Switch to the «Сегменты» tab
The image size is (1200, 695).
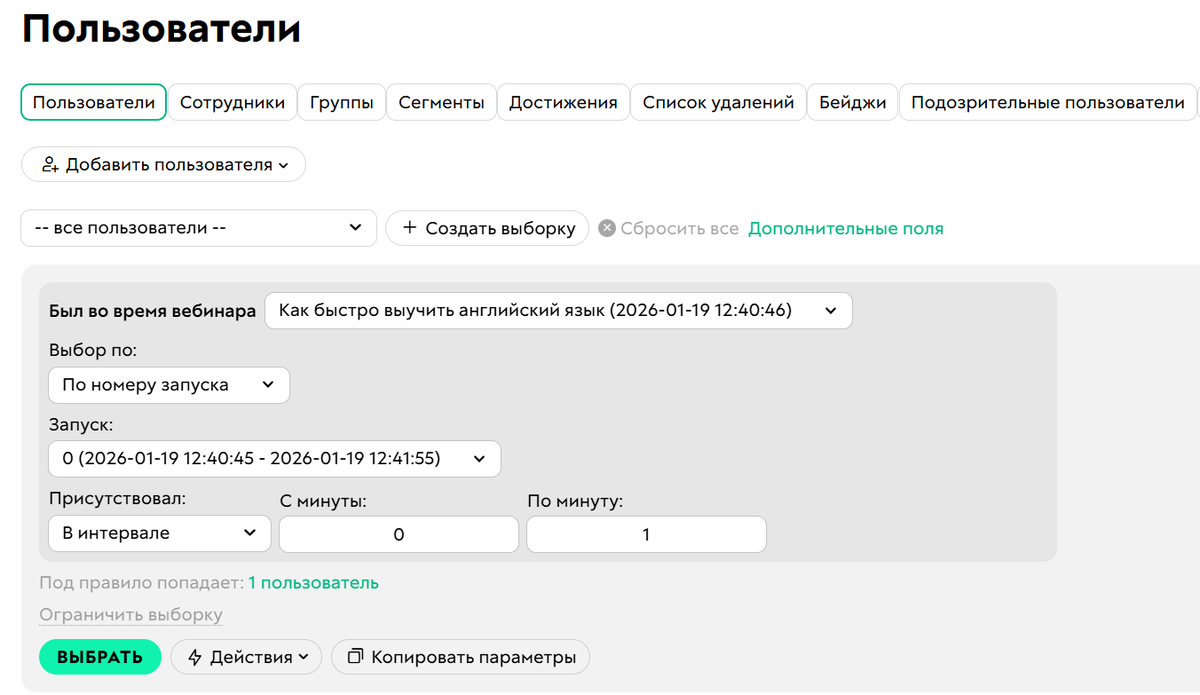coord(441,101)
